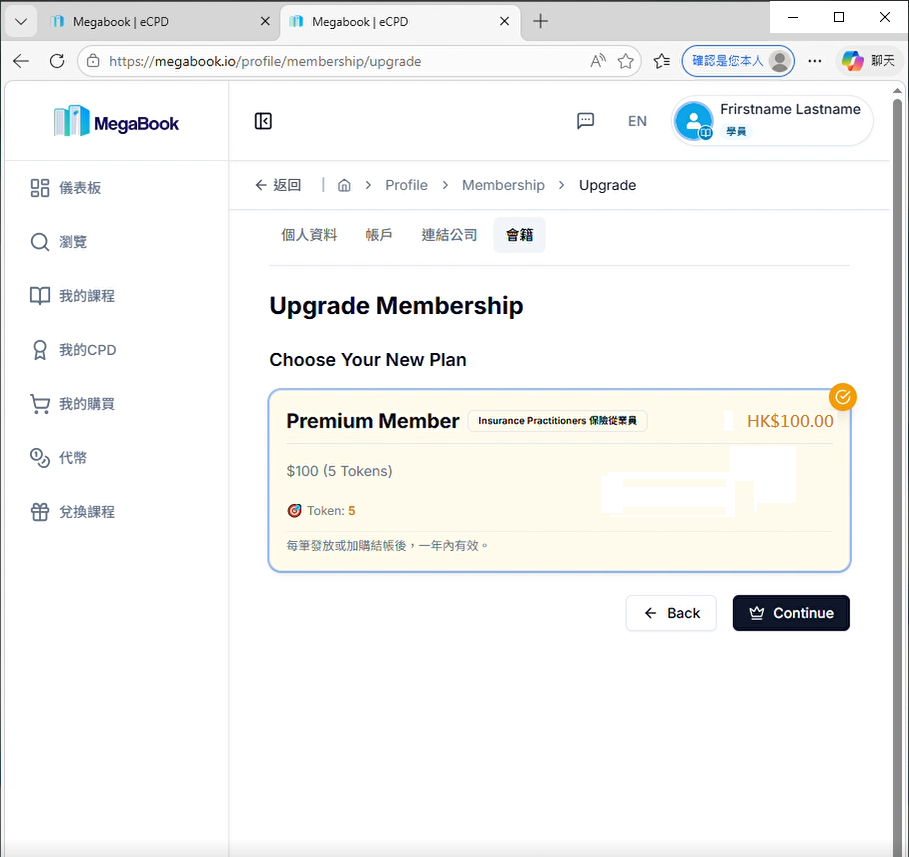
Task: Open Profile breadcrumb link
Action: click(406, 185)
